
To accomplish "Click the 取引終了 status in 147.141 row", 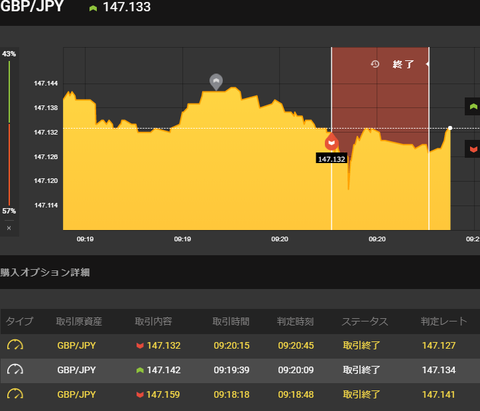I will point(361,395).
